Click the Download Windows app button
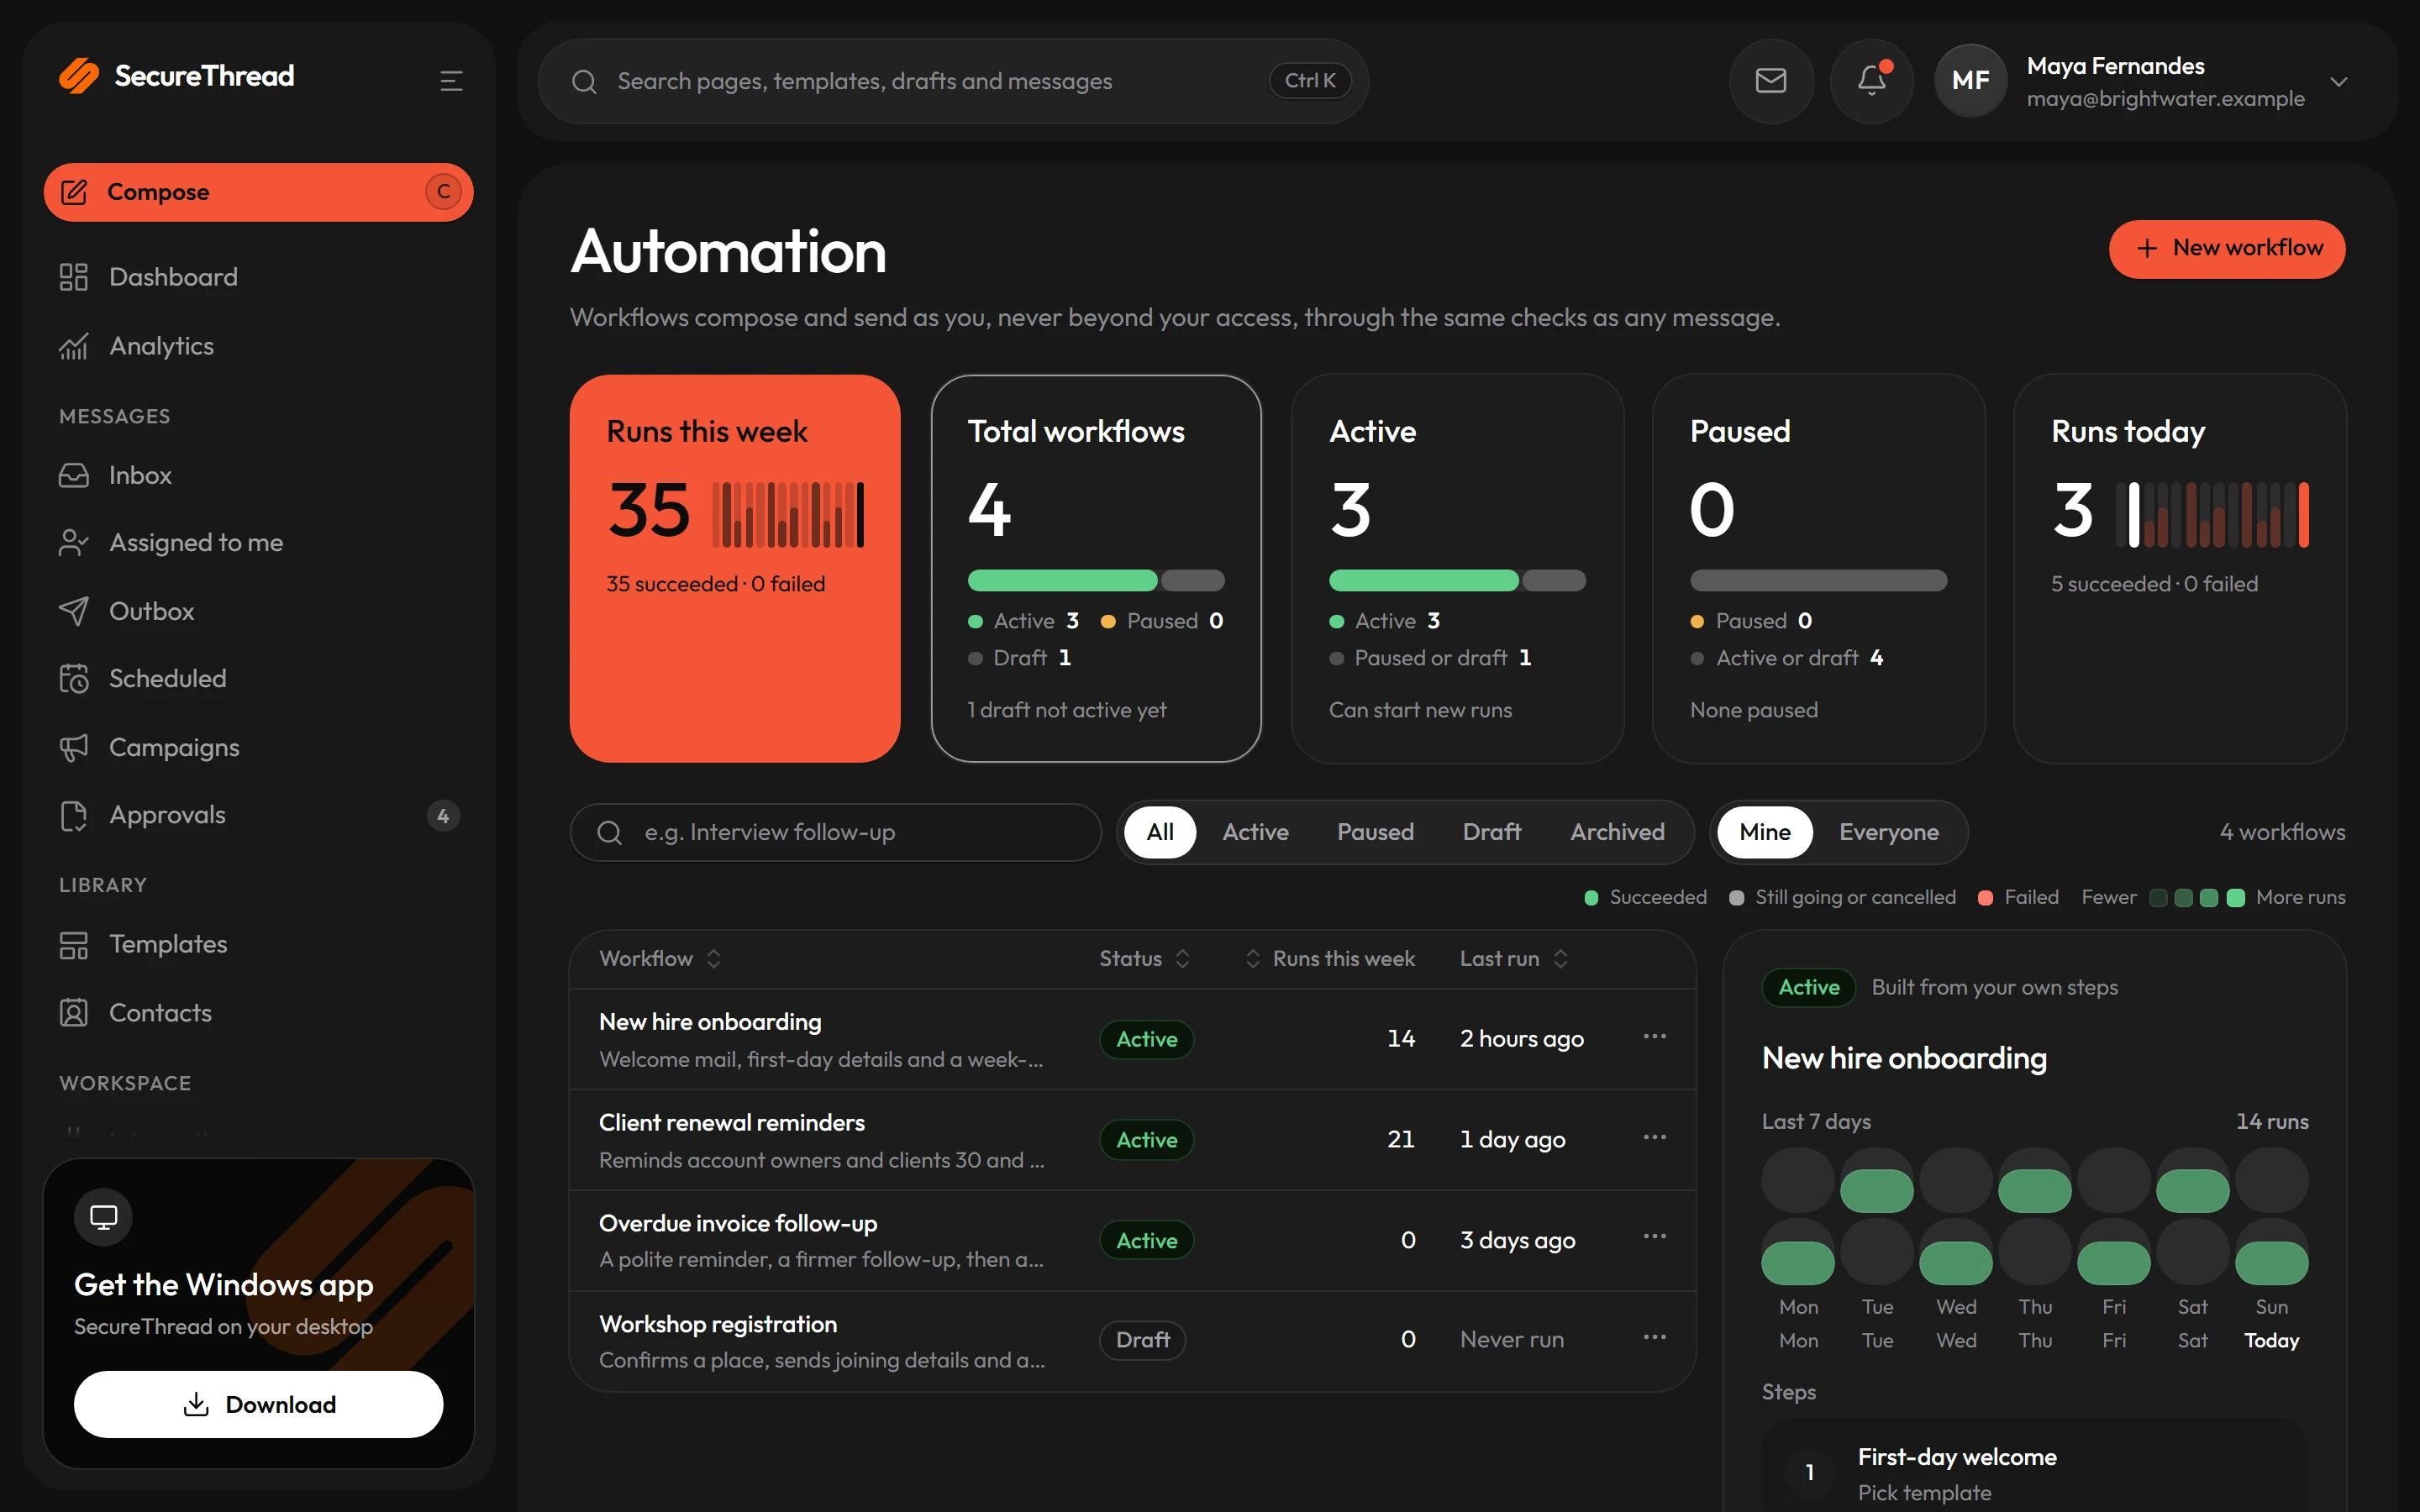The width and height of the screenshot is (2420, 1512). tap(259, 1404)
